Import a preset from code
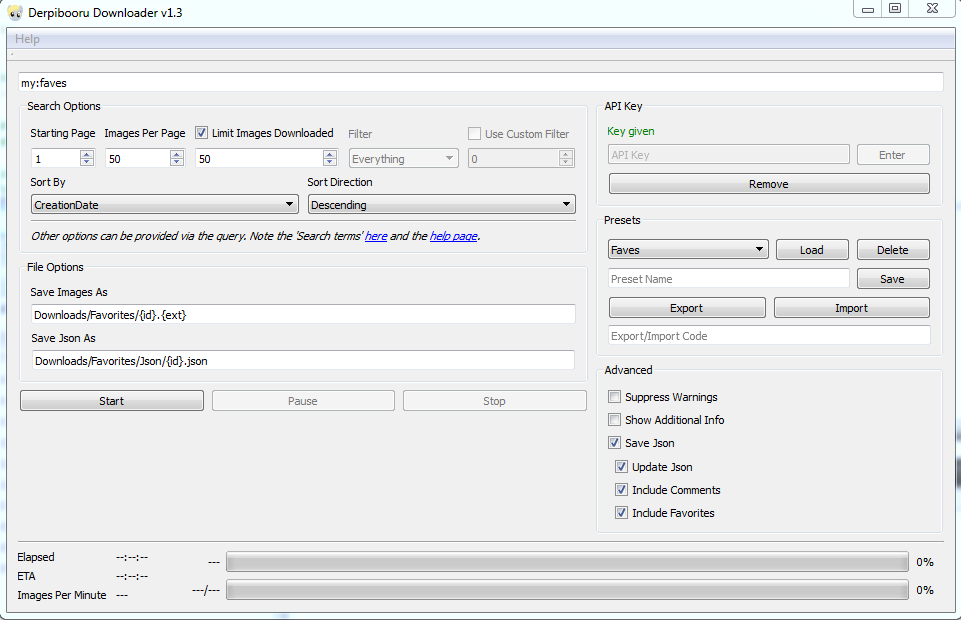Viewport: 961px width, 620px height. 851,308
